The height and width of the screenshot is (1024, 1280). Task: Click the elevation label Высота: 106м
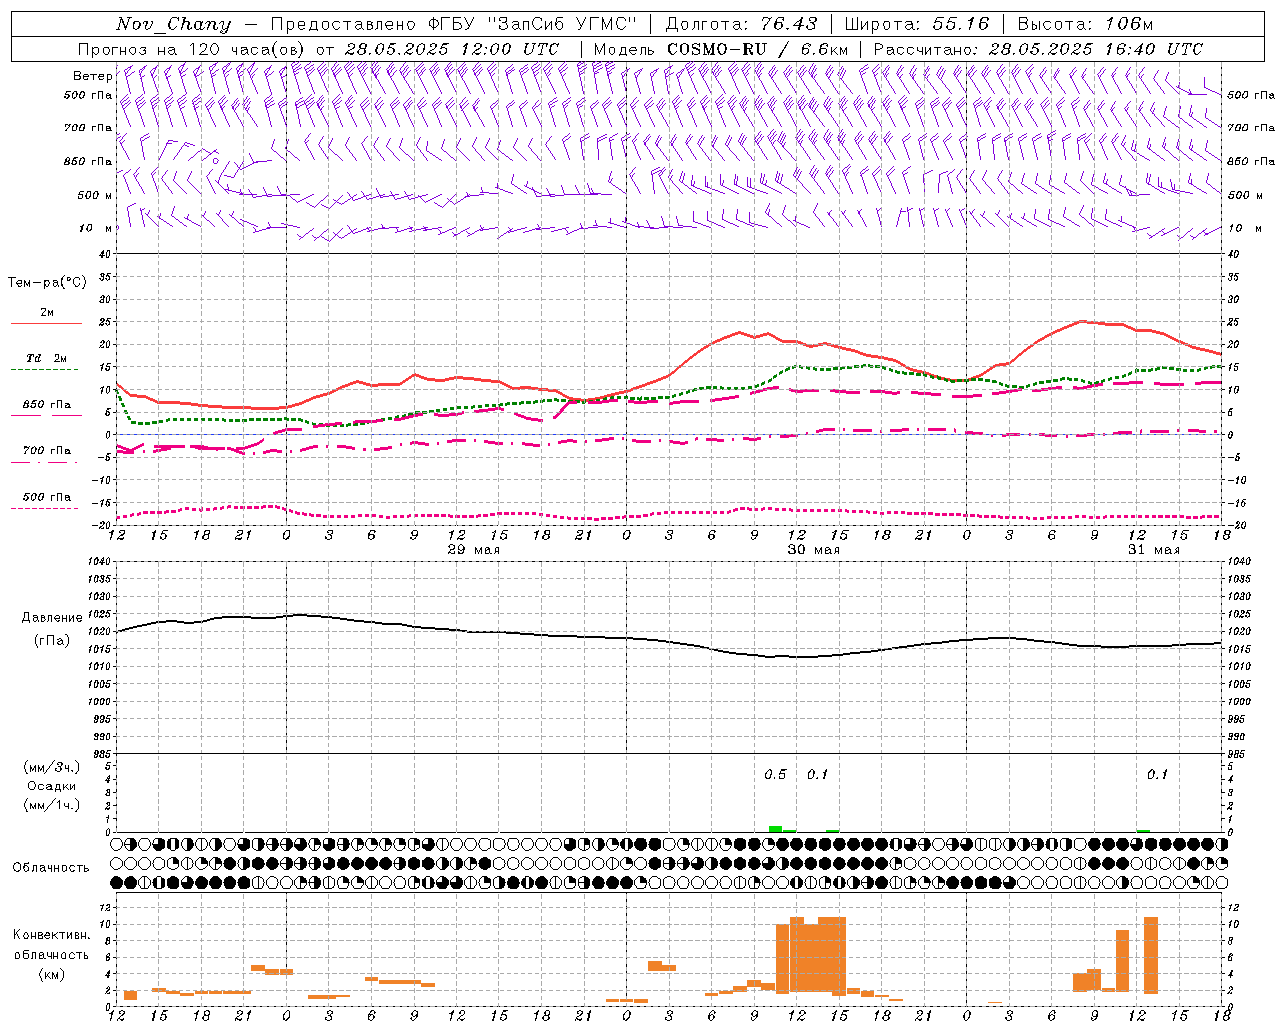point(1085,24)
